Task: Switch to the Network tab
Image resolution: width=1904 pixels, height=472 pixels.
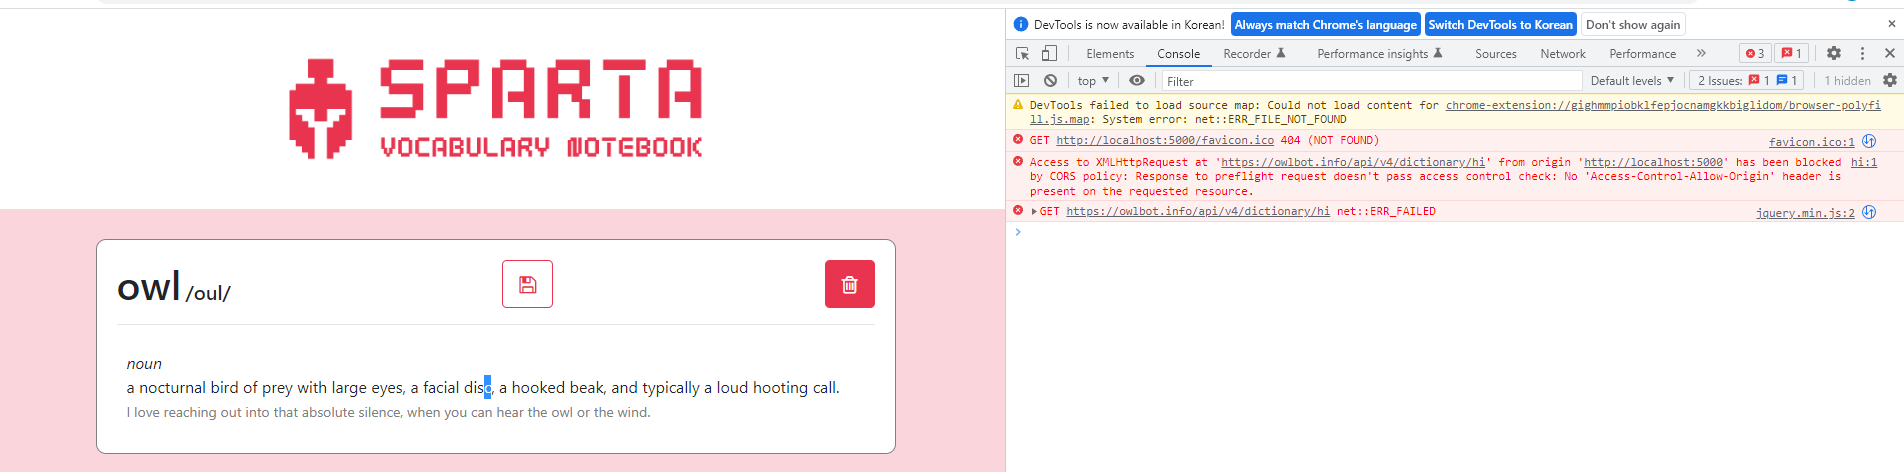Action: click(x=1562, y=54)
